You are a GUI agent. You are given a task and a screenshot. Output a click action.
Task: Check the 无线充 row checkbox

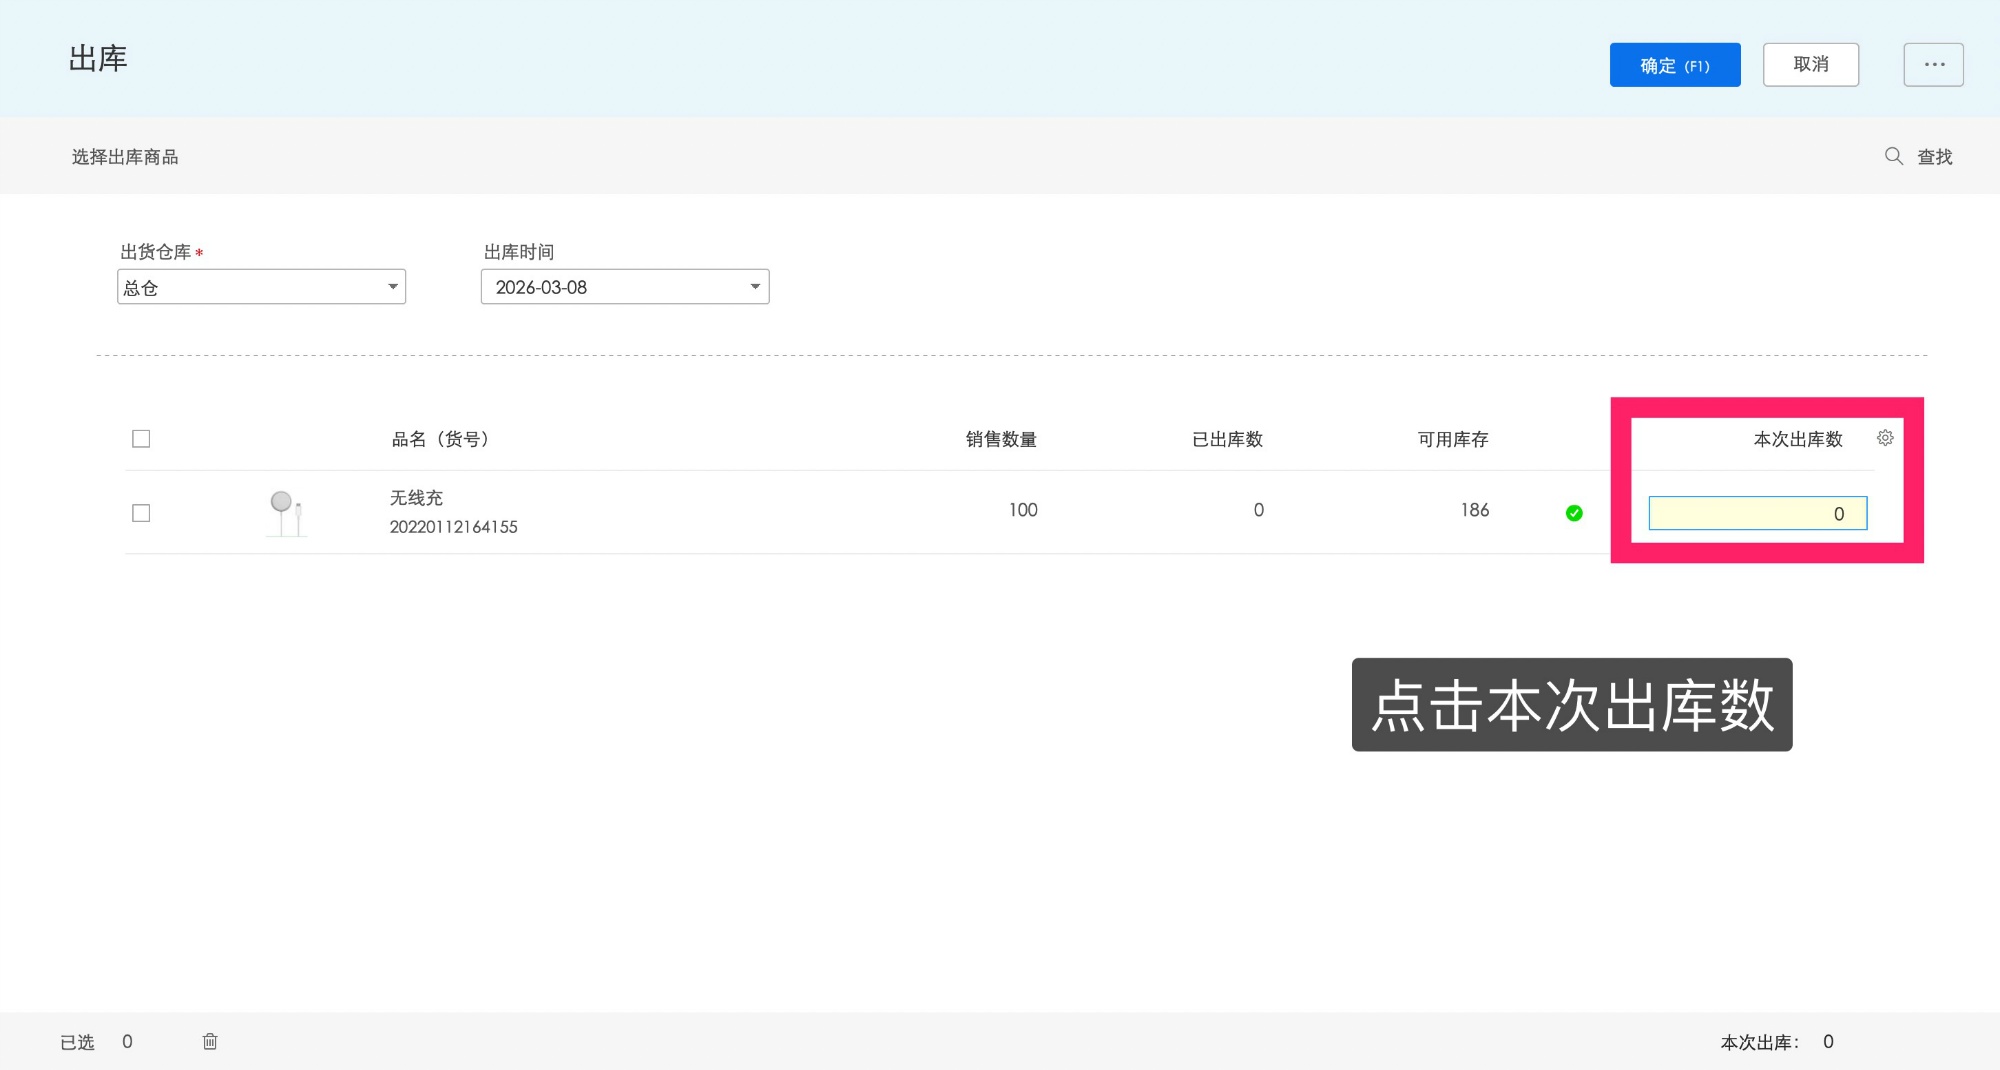[x=141, y=512]
